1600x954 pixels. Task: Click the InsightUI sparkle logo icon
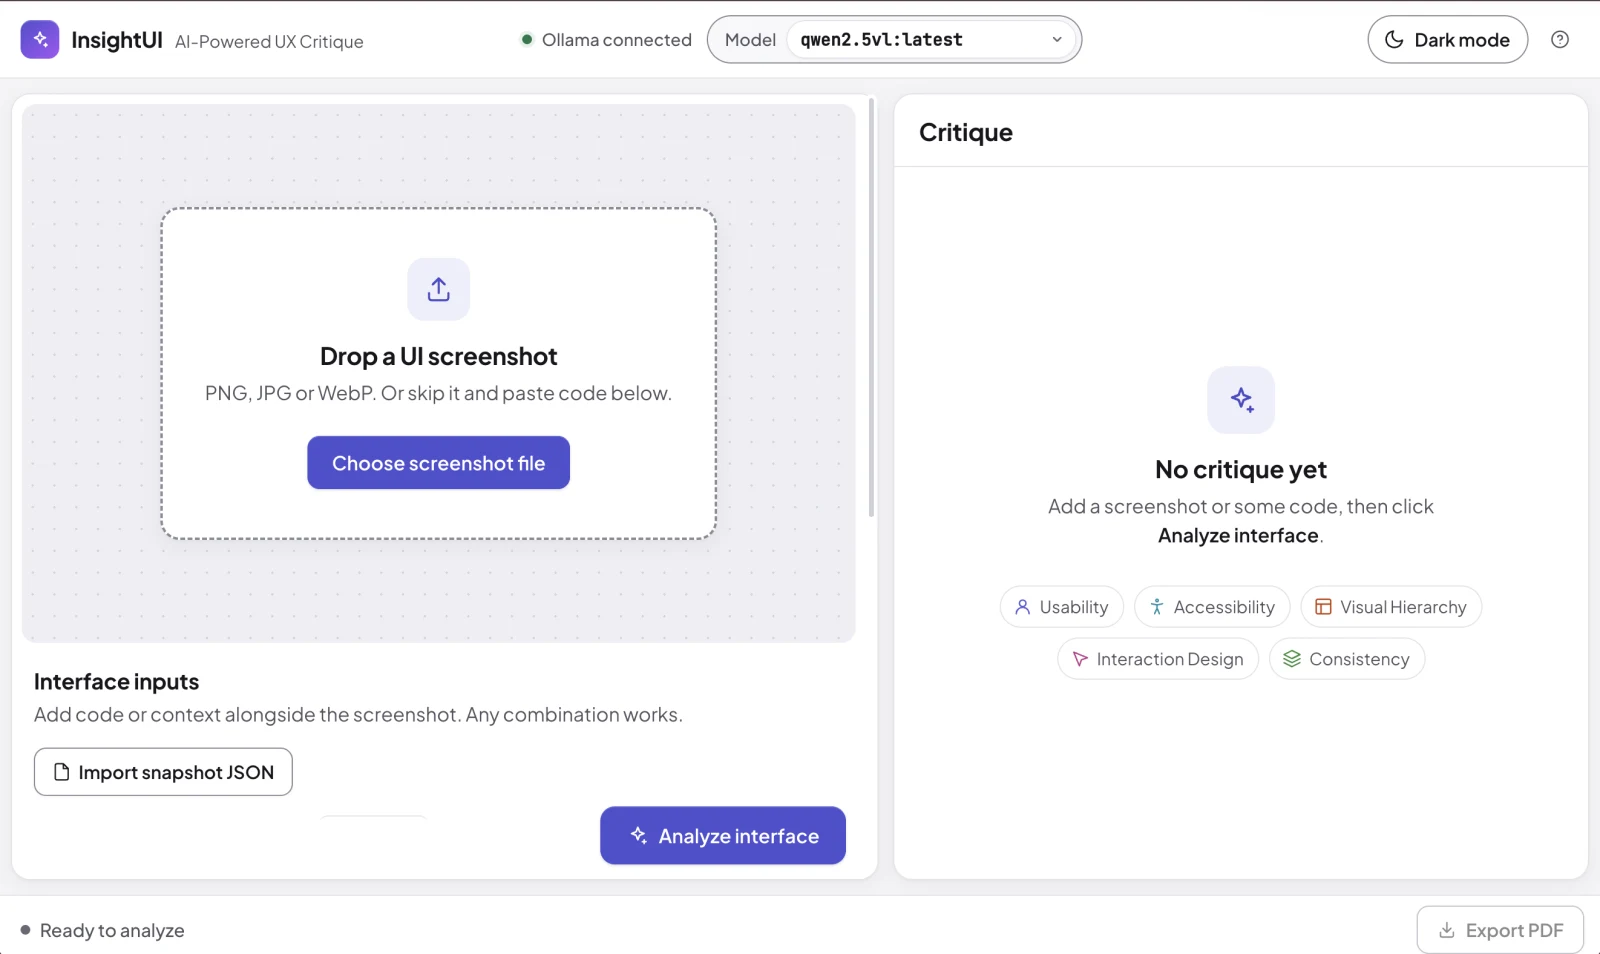[40, 40]
